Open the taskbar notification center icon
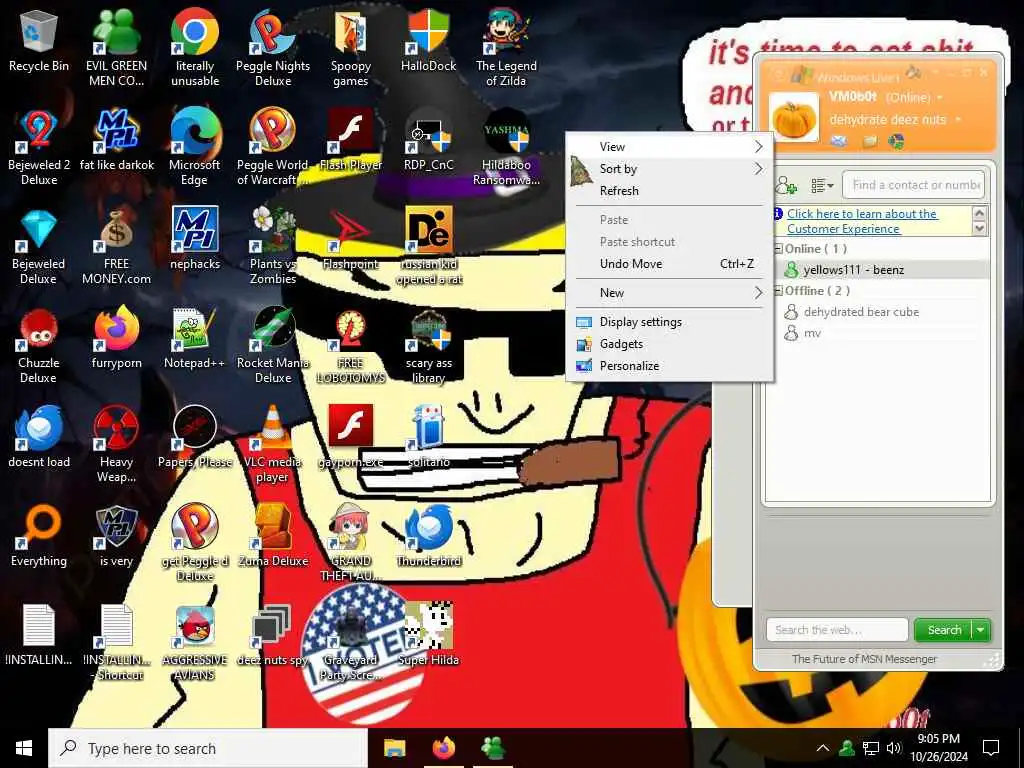 pyautogui.click(x=991, y=748)
